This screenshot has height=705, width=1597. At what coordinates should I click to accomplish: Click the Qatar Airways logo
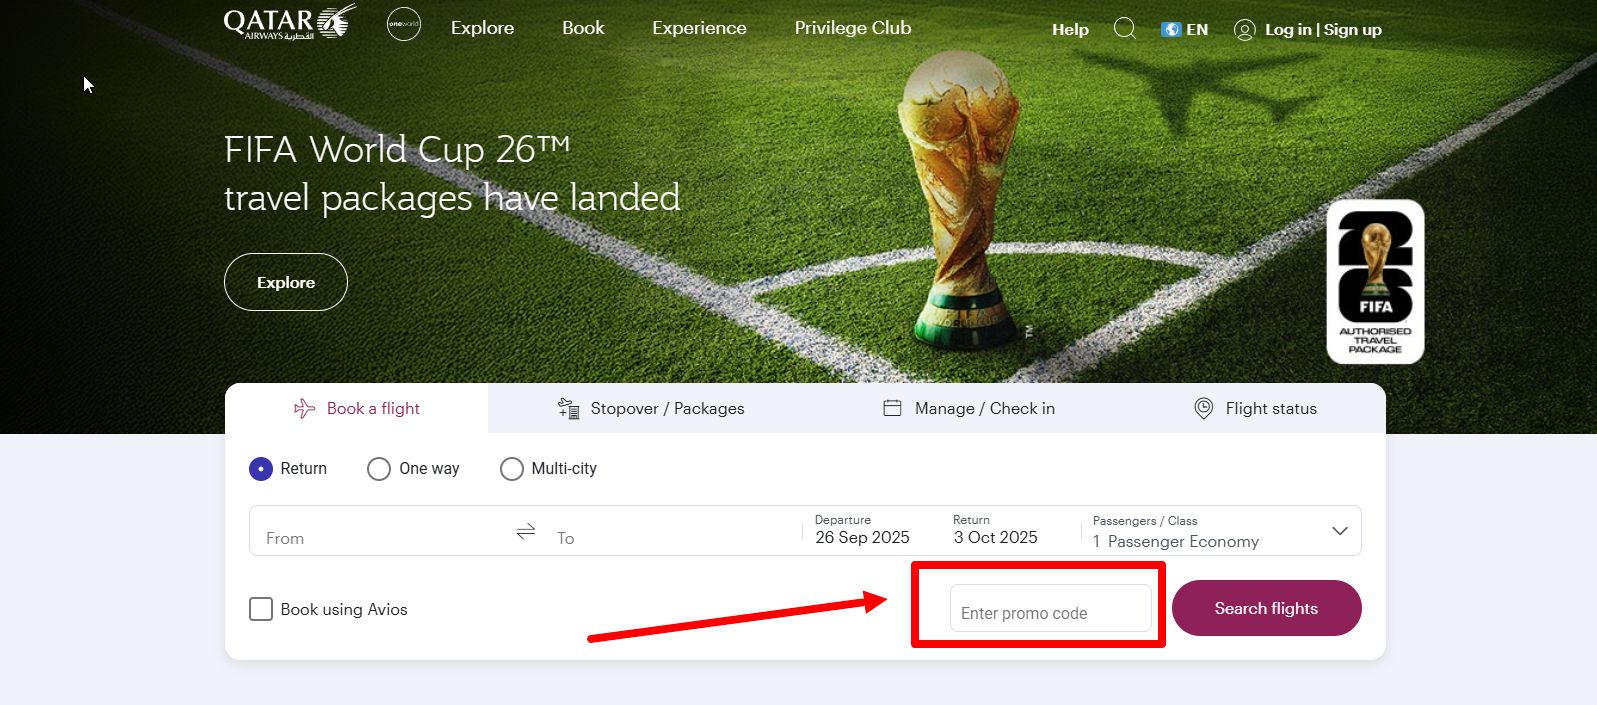pos(289,23)
